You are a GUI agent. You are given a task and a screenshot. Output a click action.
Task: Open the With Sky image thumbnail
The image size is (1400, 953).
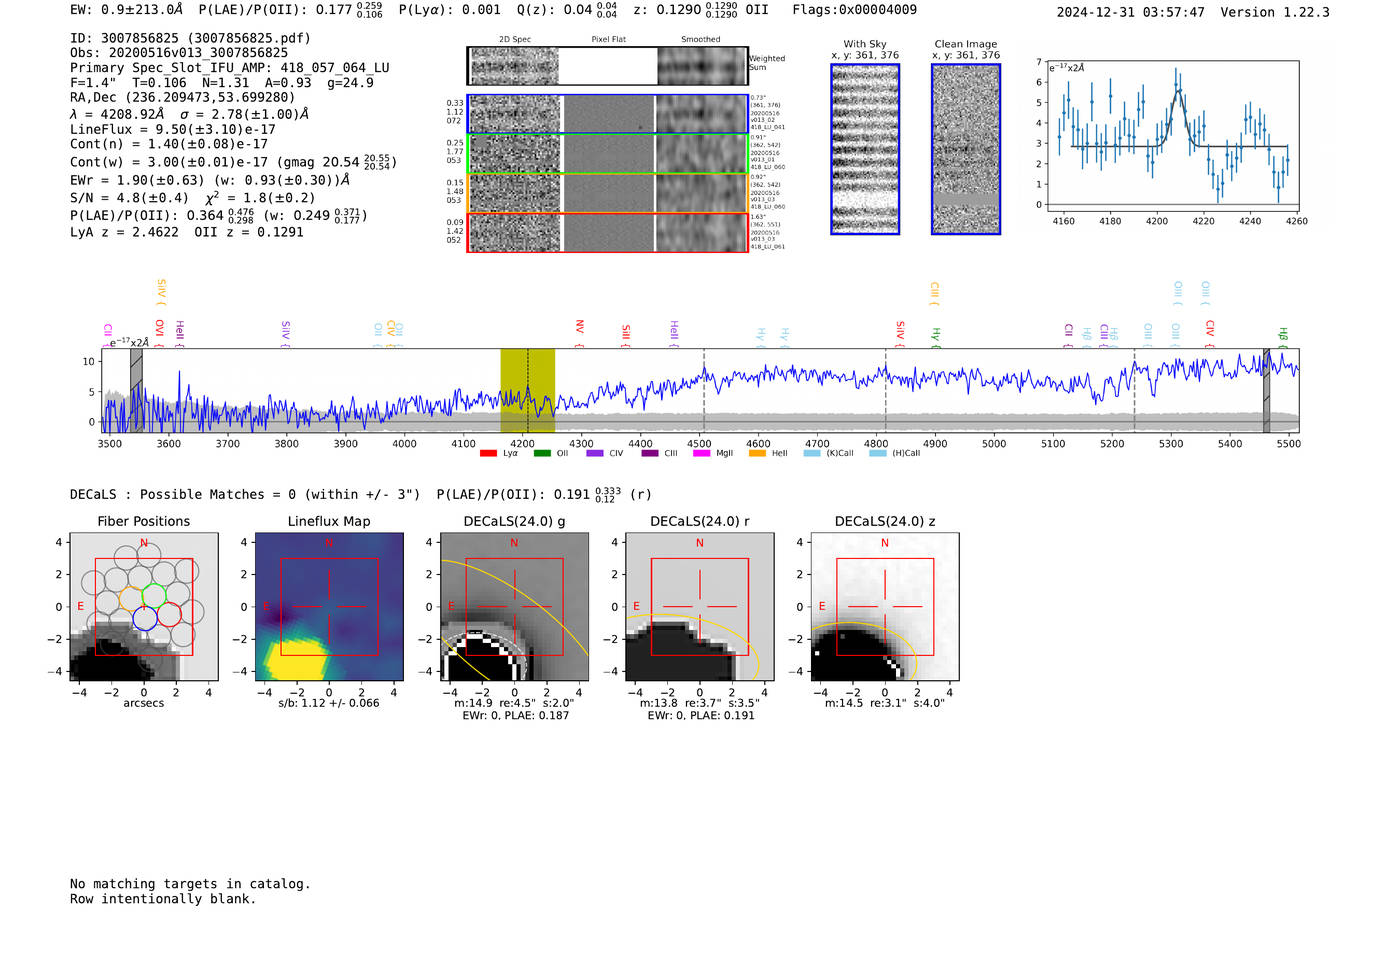coord(865,149)
